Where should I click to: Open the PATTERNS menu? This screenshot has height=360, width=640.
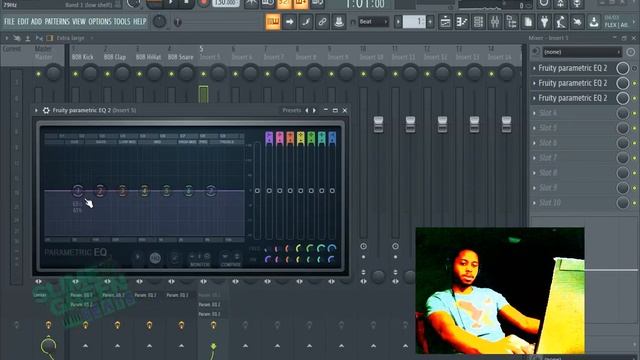[57, 22]
